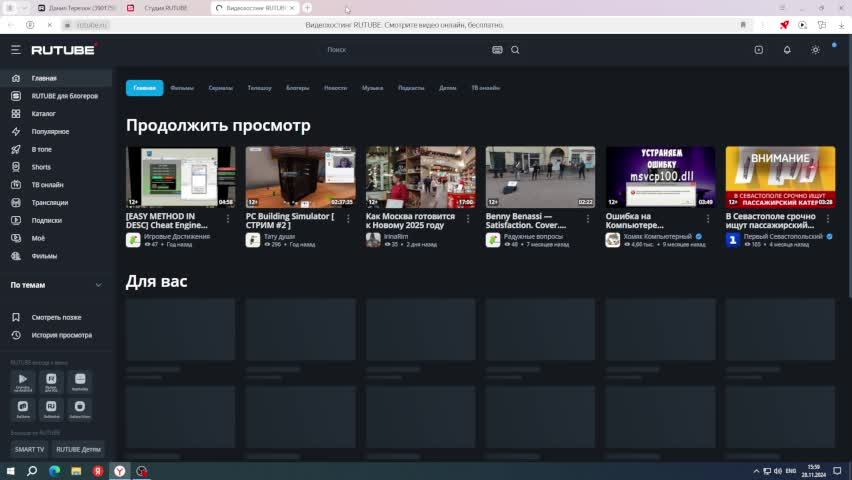This screenshot has height=480, width=852.
Task: Click the Поиск search field
Action: tap(405, 49)
